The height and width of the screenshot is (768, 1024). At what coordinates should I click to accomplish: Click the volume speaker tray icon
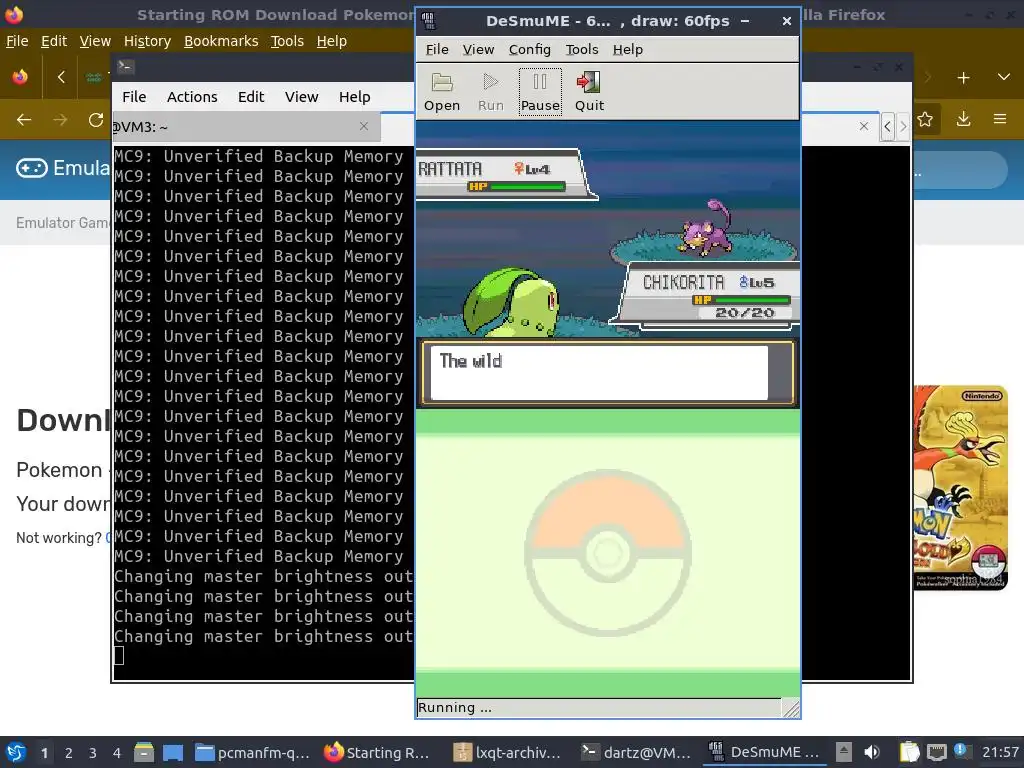[x=872, y=753]
